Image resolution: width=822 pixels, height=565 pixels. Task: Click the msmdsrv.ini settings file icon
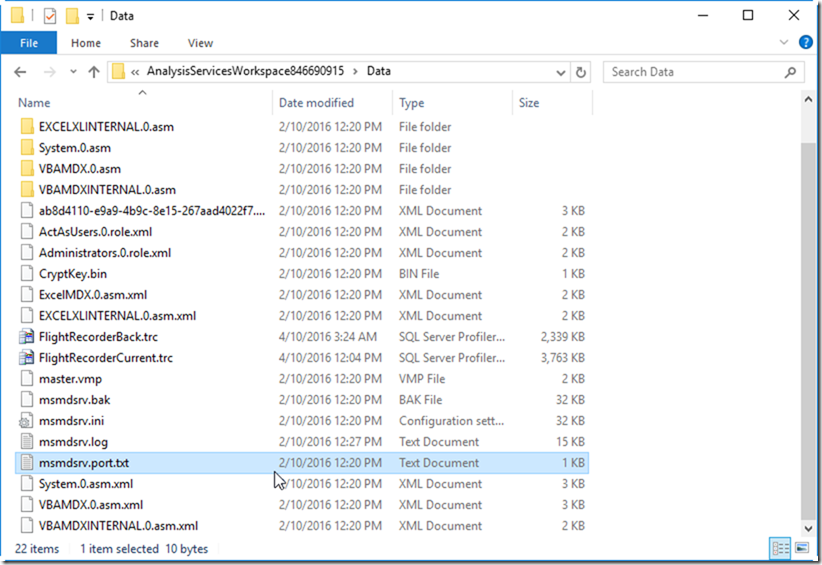click(26, 420)
